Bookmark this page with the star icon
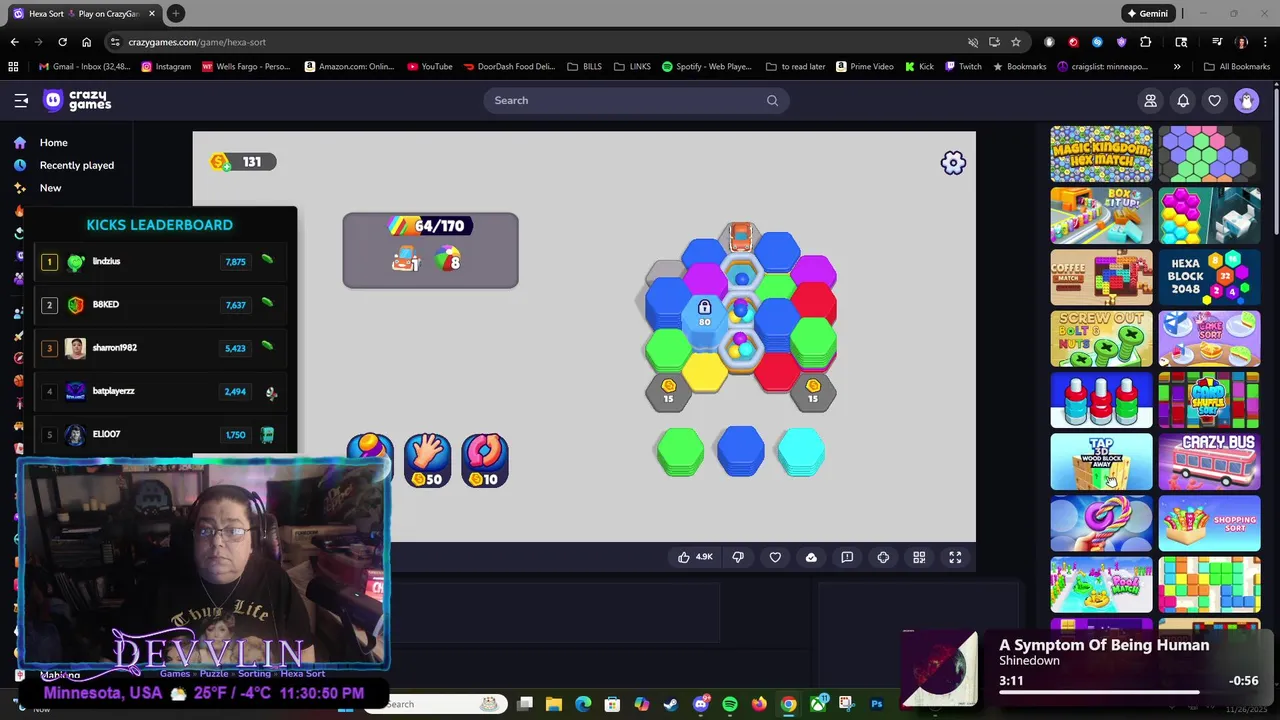 (1016, 42)
